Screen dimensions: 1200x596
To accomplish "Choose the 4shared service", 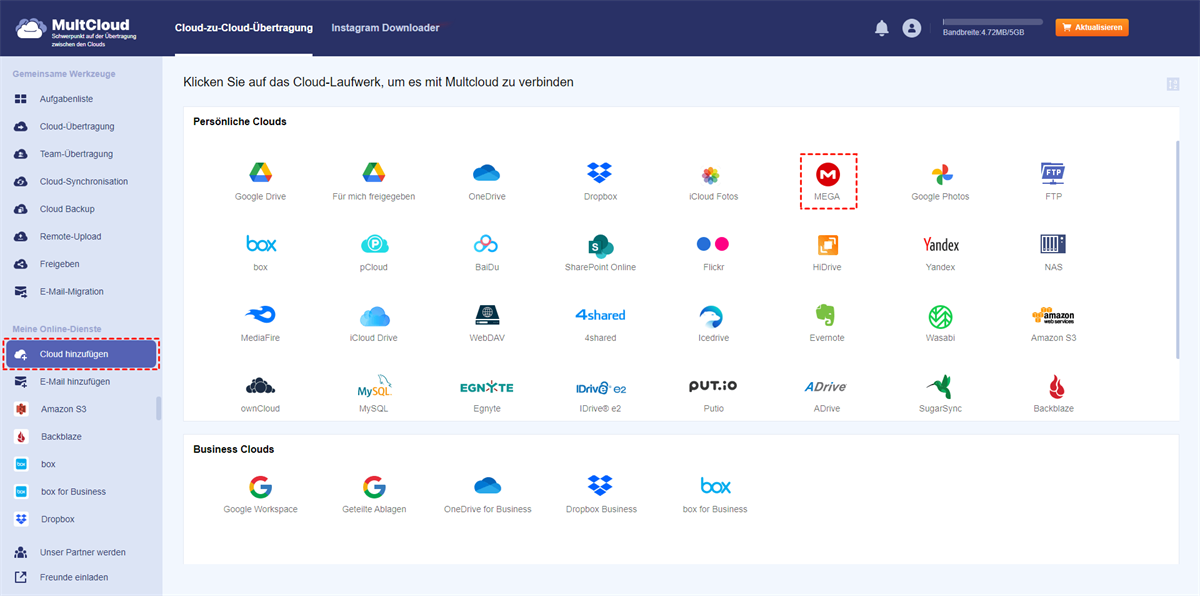I will [600, 315].
